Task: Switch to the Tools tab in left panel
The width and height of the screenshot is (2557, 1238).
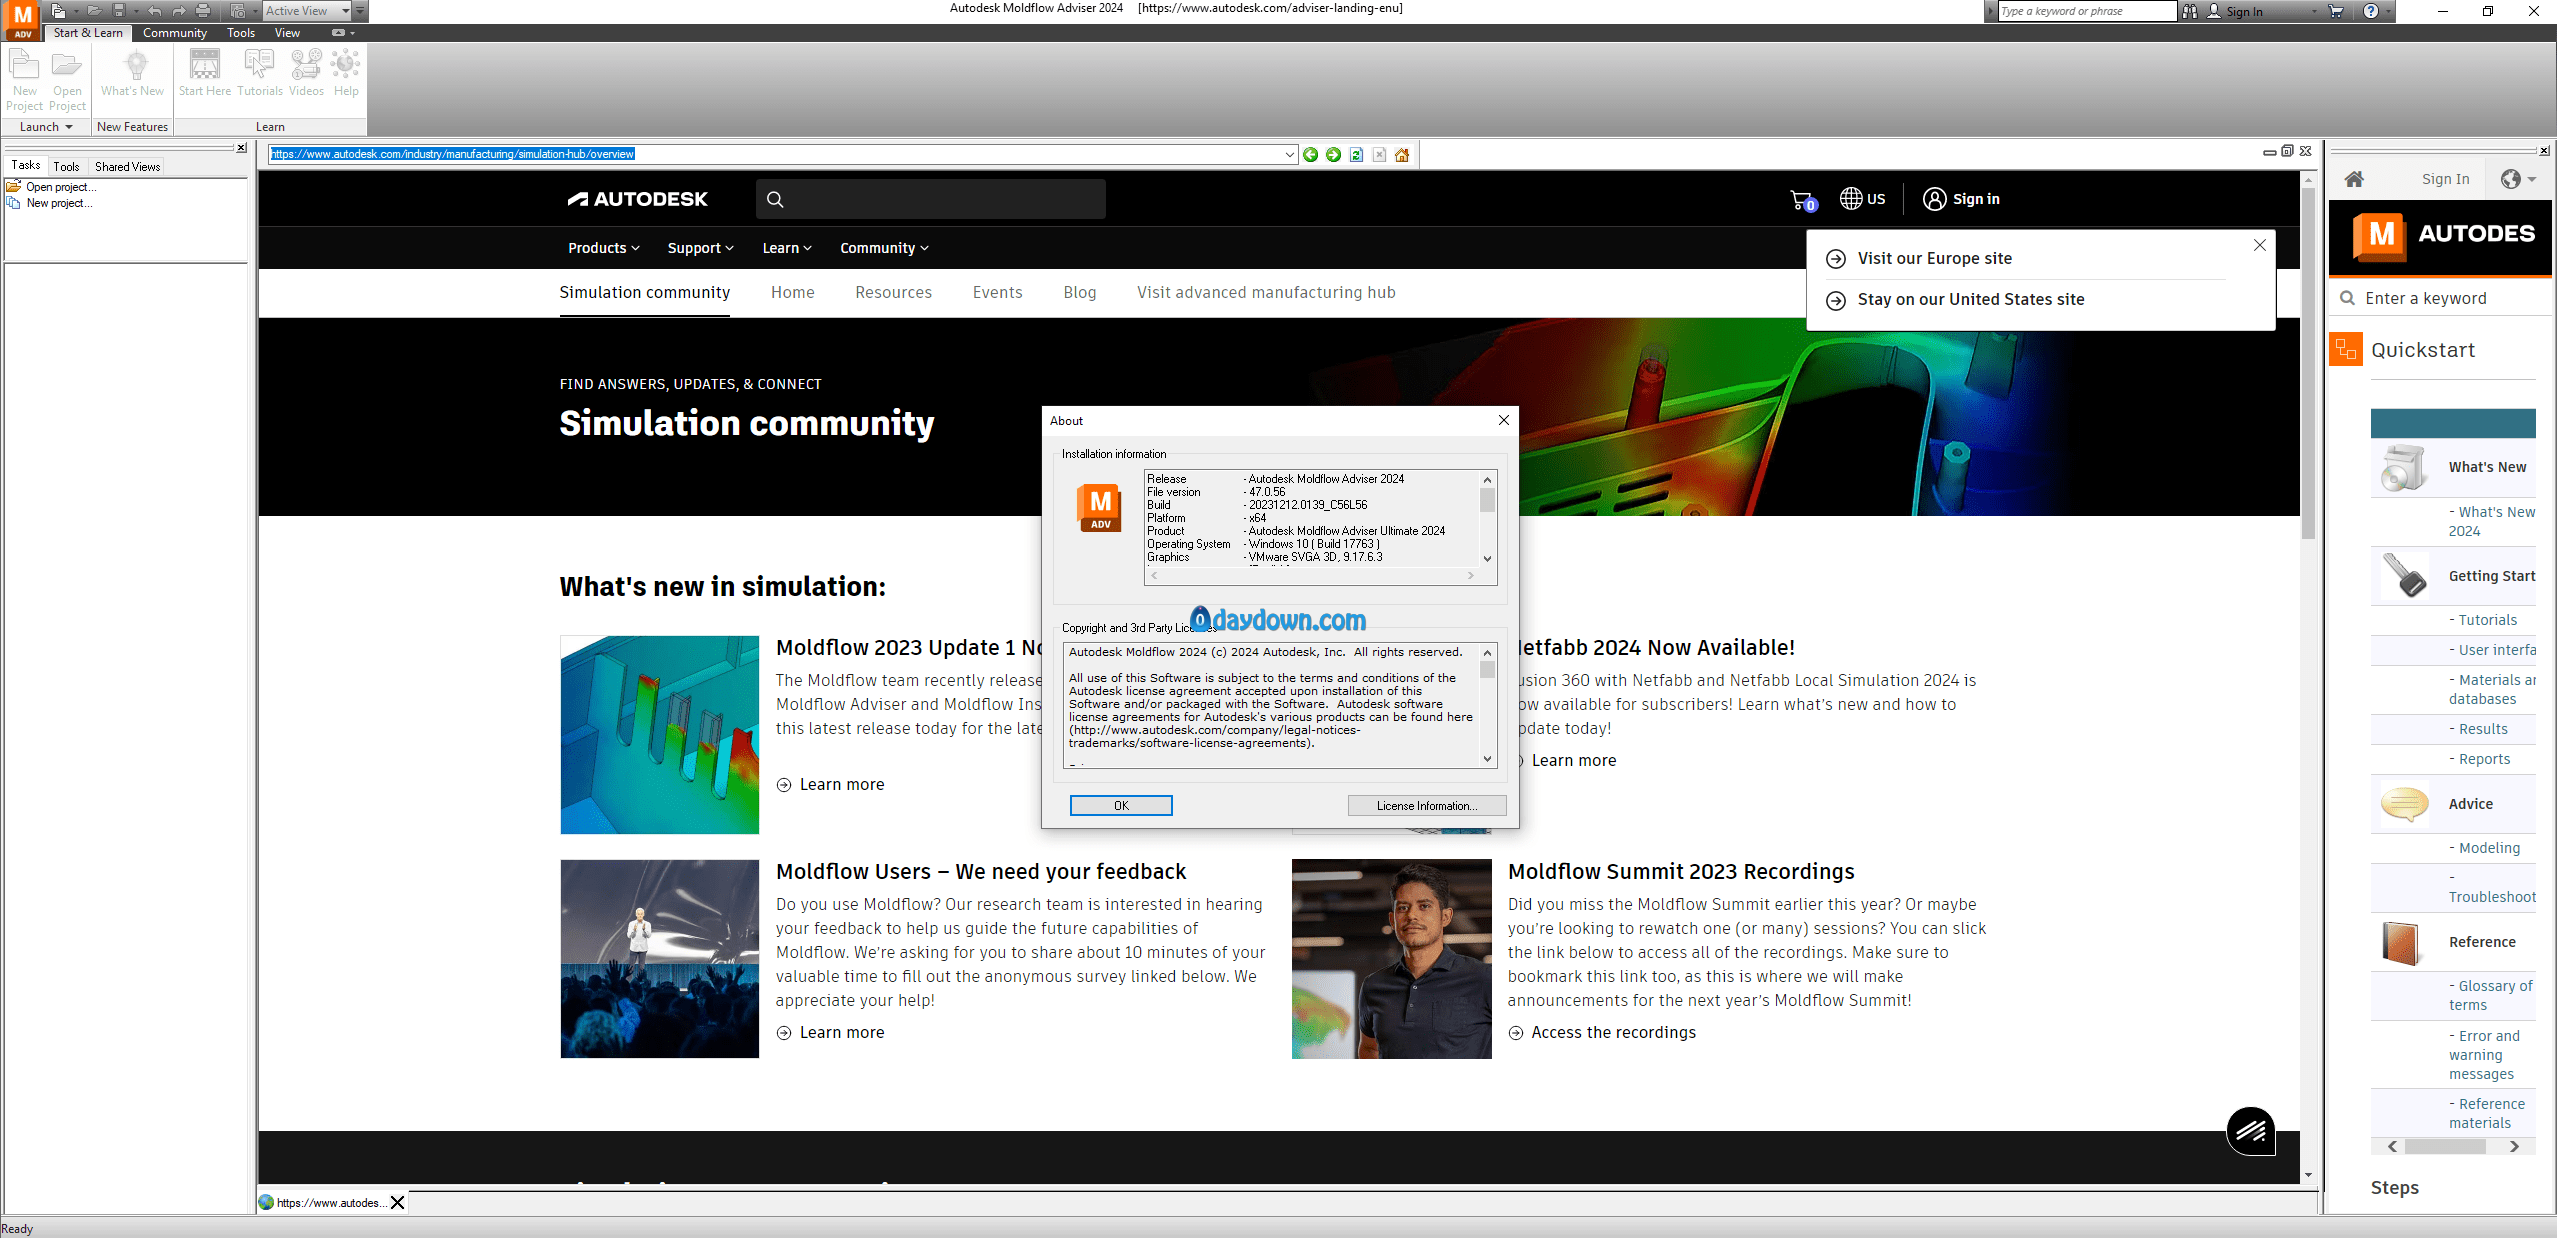Action: click(x=66, y=167)
